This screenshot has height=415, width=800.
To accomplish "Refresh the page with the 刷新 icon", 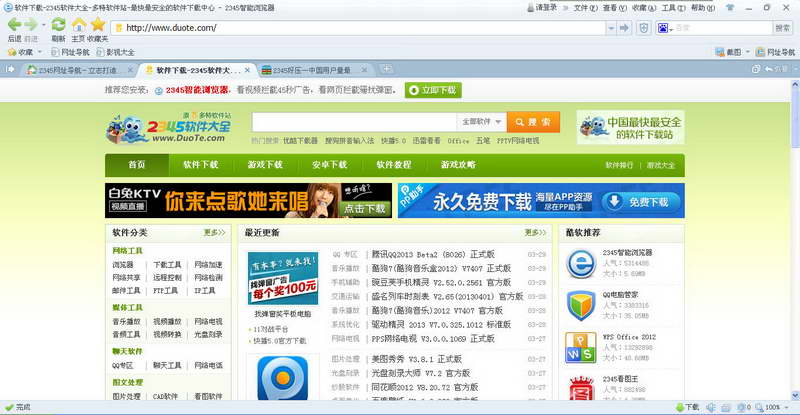I will click(58, 24).
